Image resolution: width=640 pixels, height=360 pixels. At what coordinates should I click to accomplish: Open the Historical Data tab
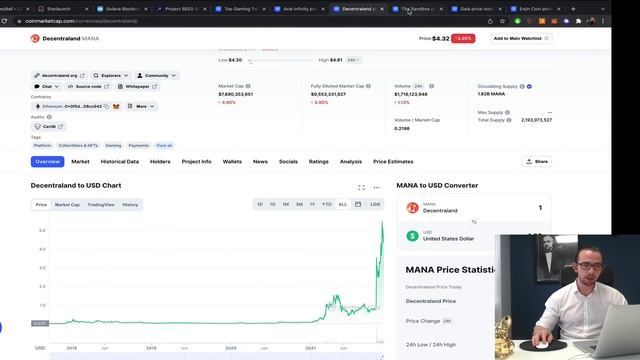pos(120,162)
